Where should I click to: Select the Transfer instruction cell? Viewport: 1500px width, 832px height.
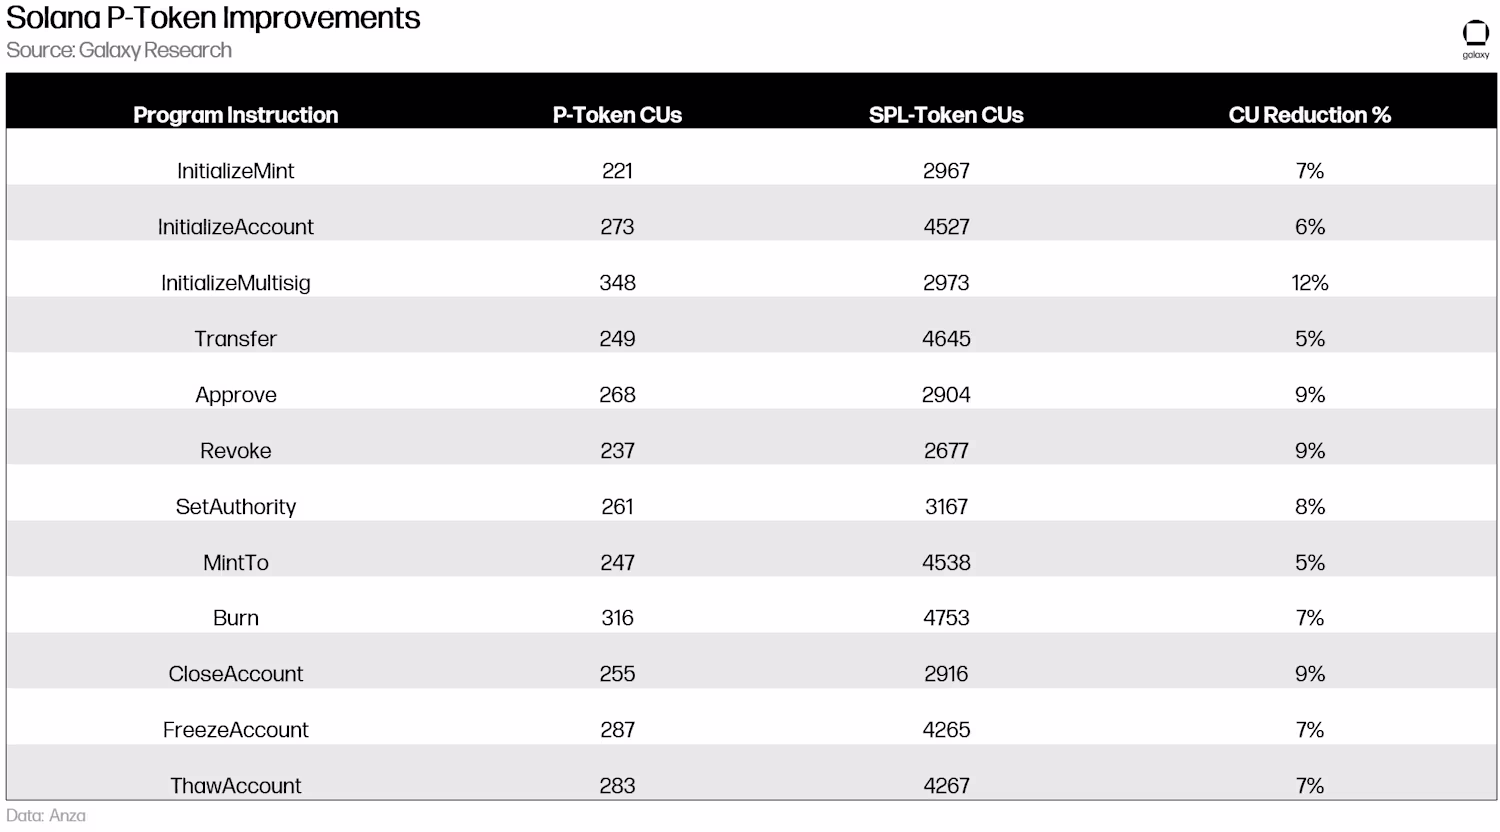(235, 339)
